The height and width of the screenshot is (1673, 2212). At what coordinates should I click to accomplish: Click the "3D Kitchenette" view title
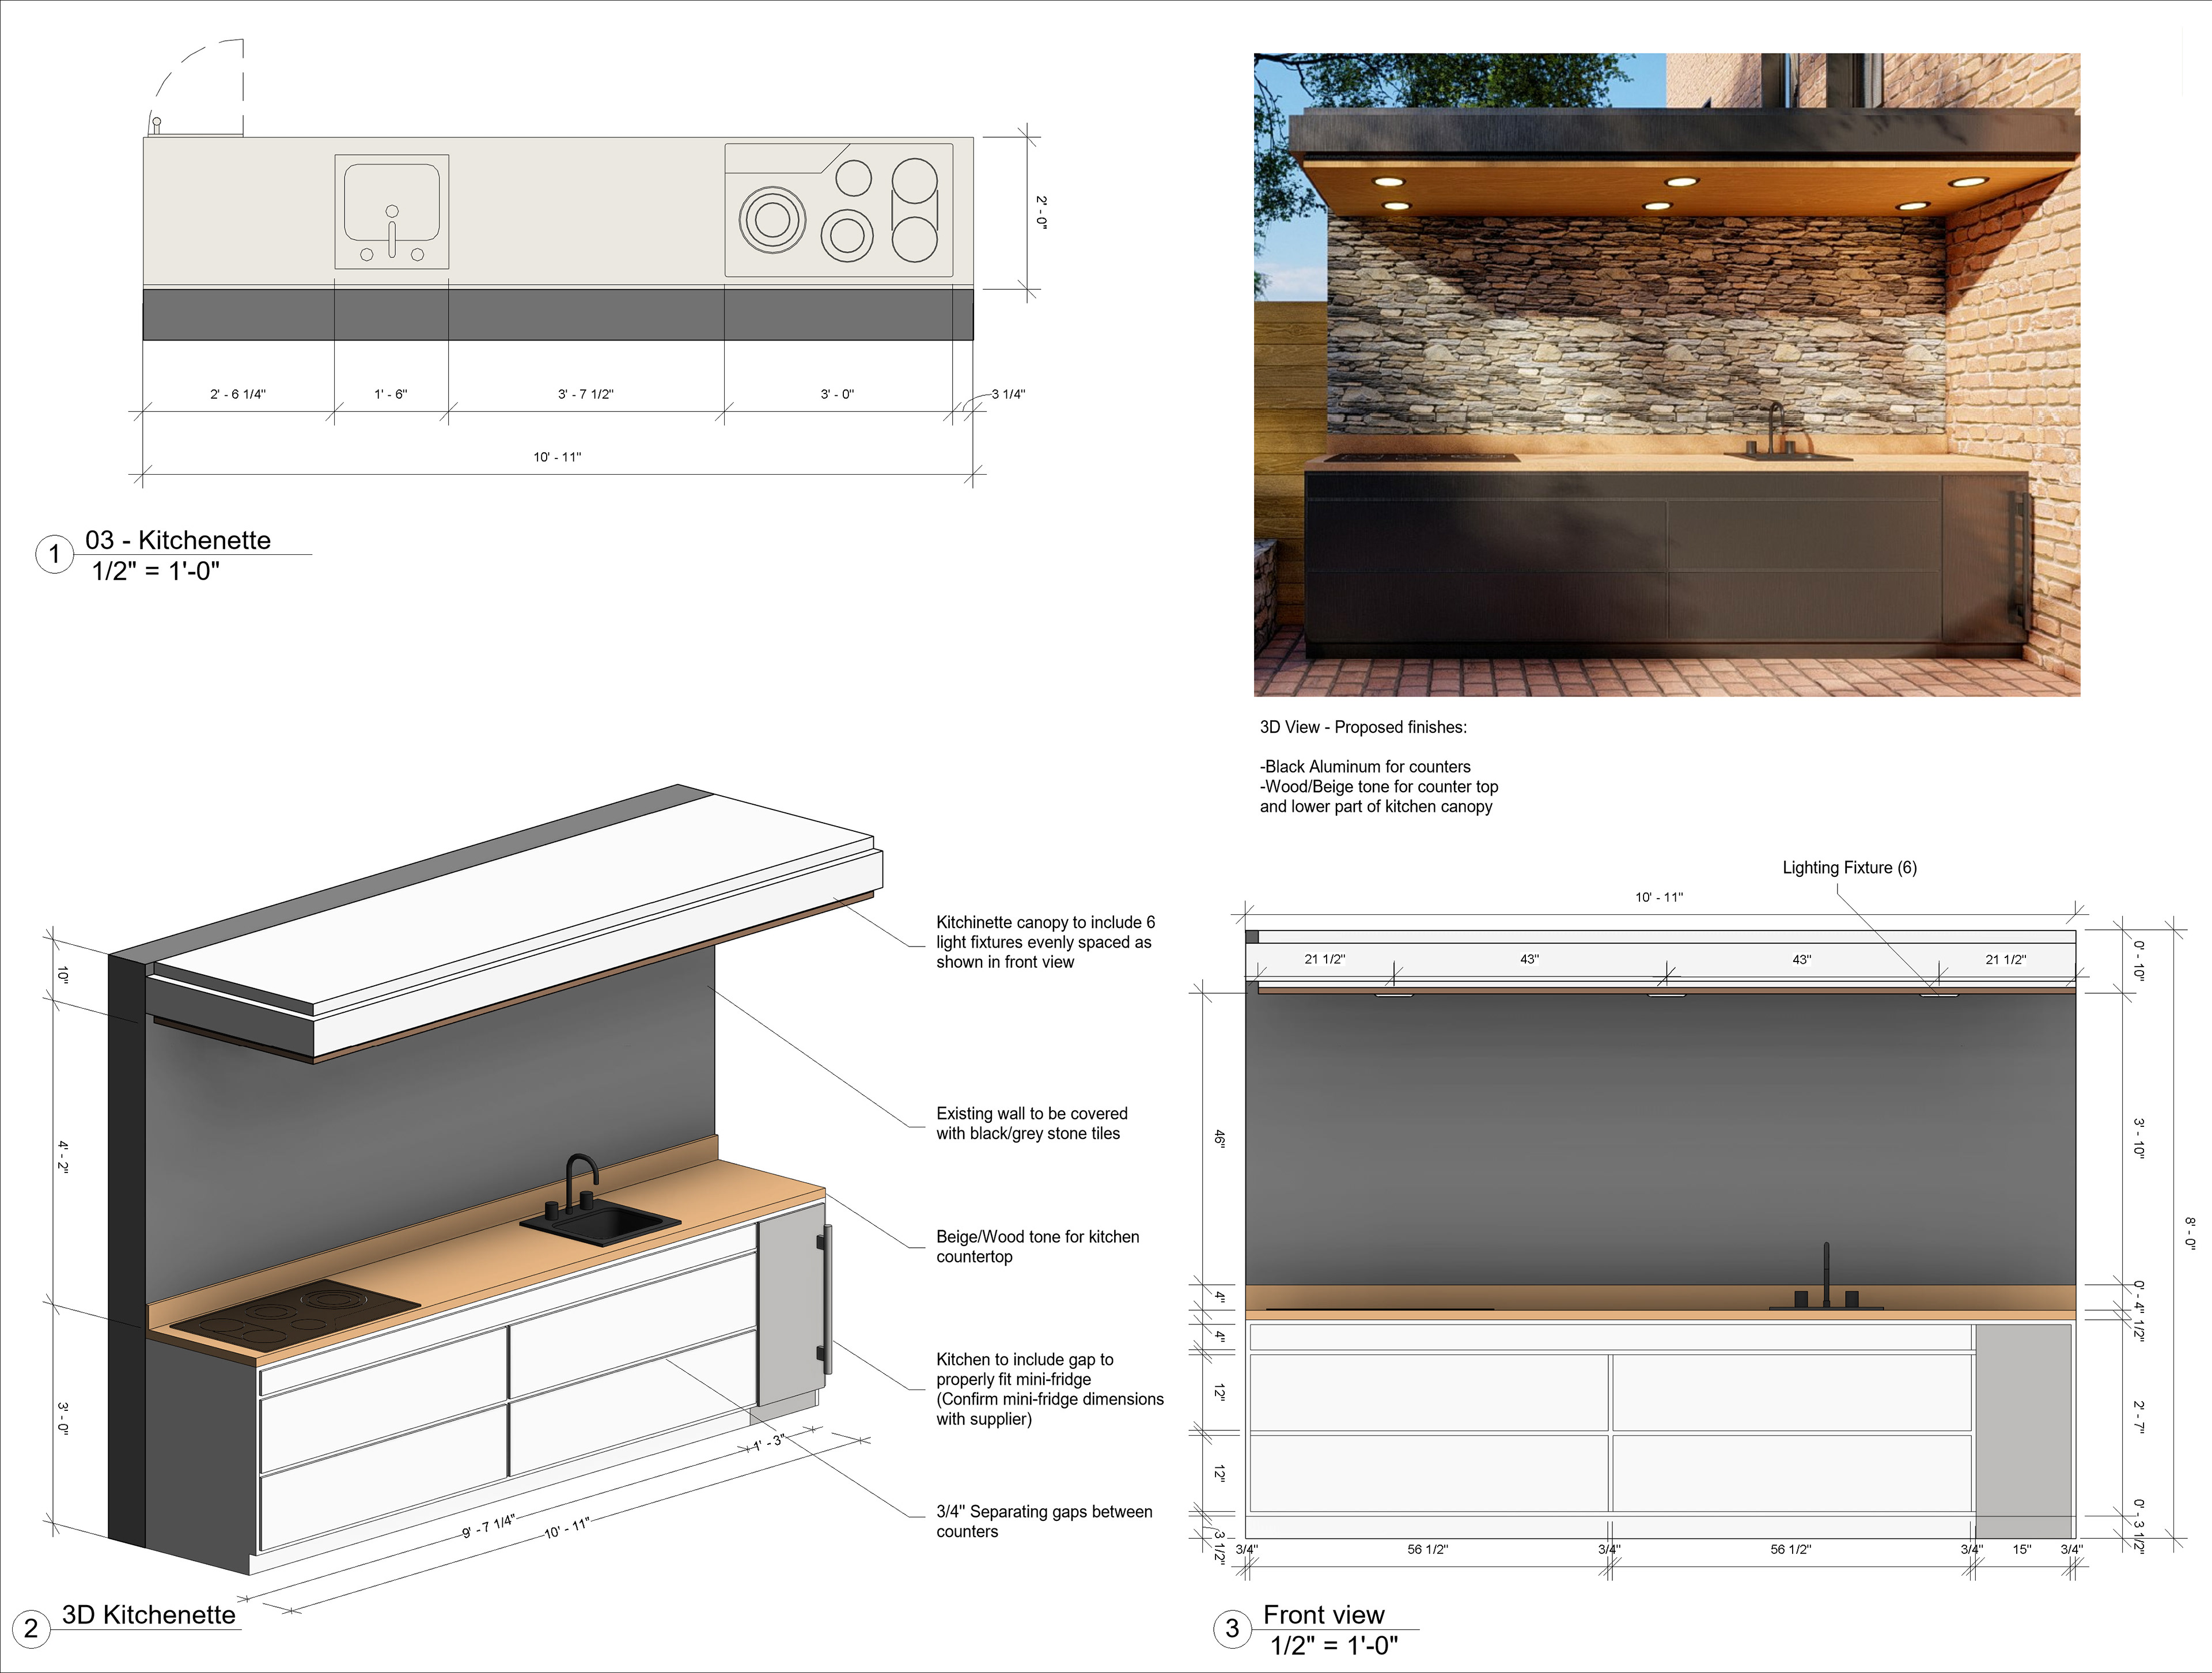[x=149, y=1614]
